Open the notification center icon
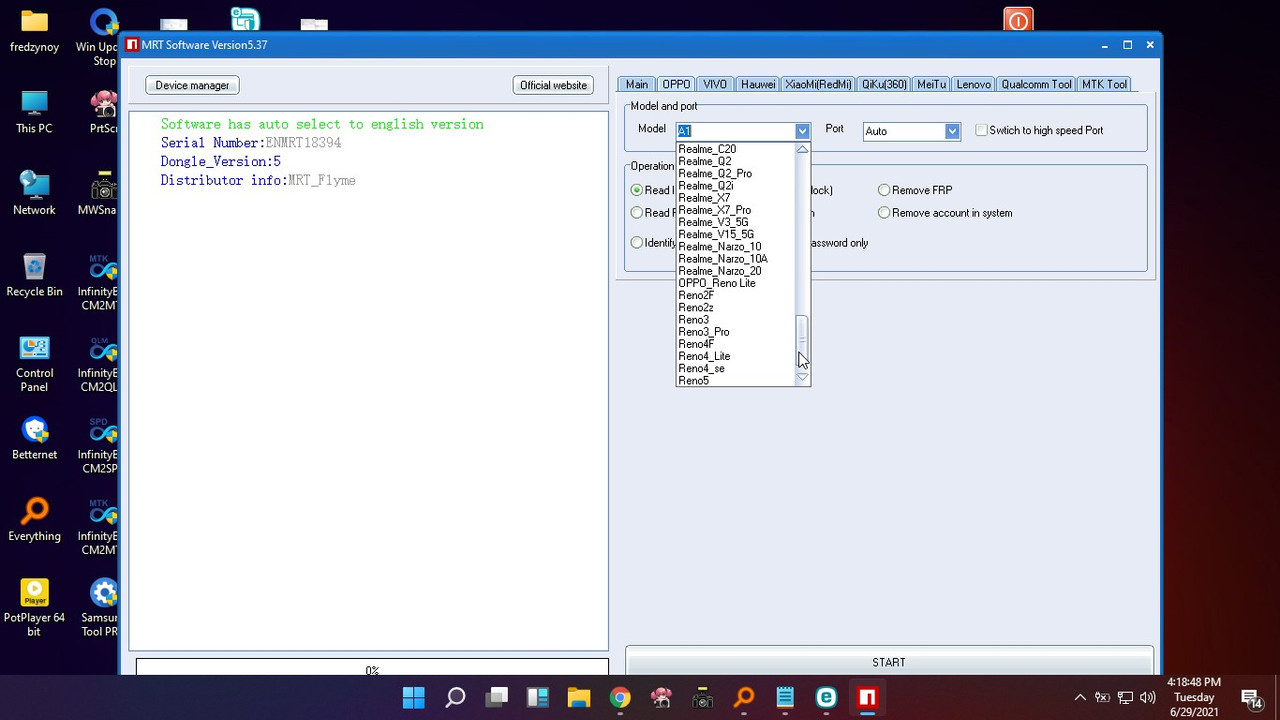 pos(1251,697)
